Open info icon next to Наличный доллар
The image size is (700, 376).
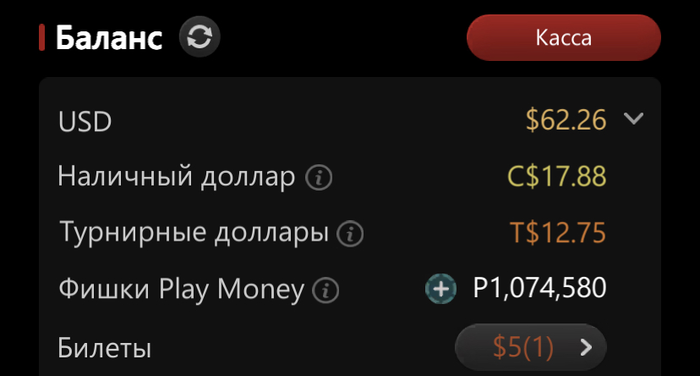(319, 177)
